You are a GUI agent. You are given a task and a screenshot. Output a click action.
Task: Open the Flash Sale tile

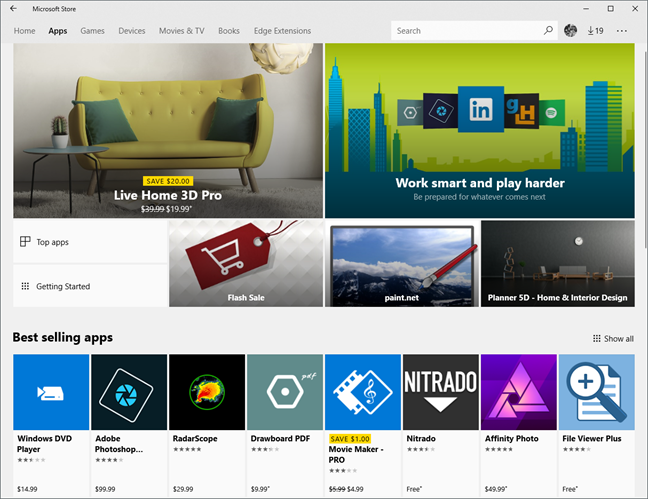point(246,263)
